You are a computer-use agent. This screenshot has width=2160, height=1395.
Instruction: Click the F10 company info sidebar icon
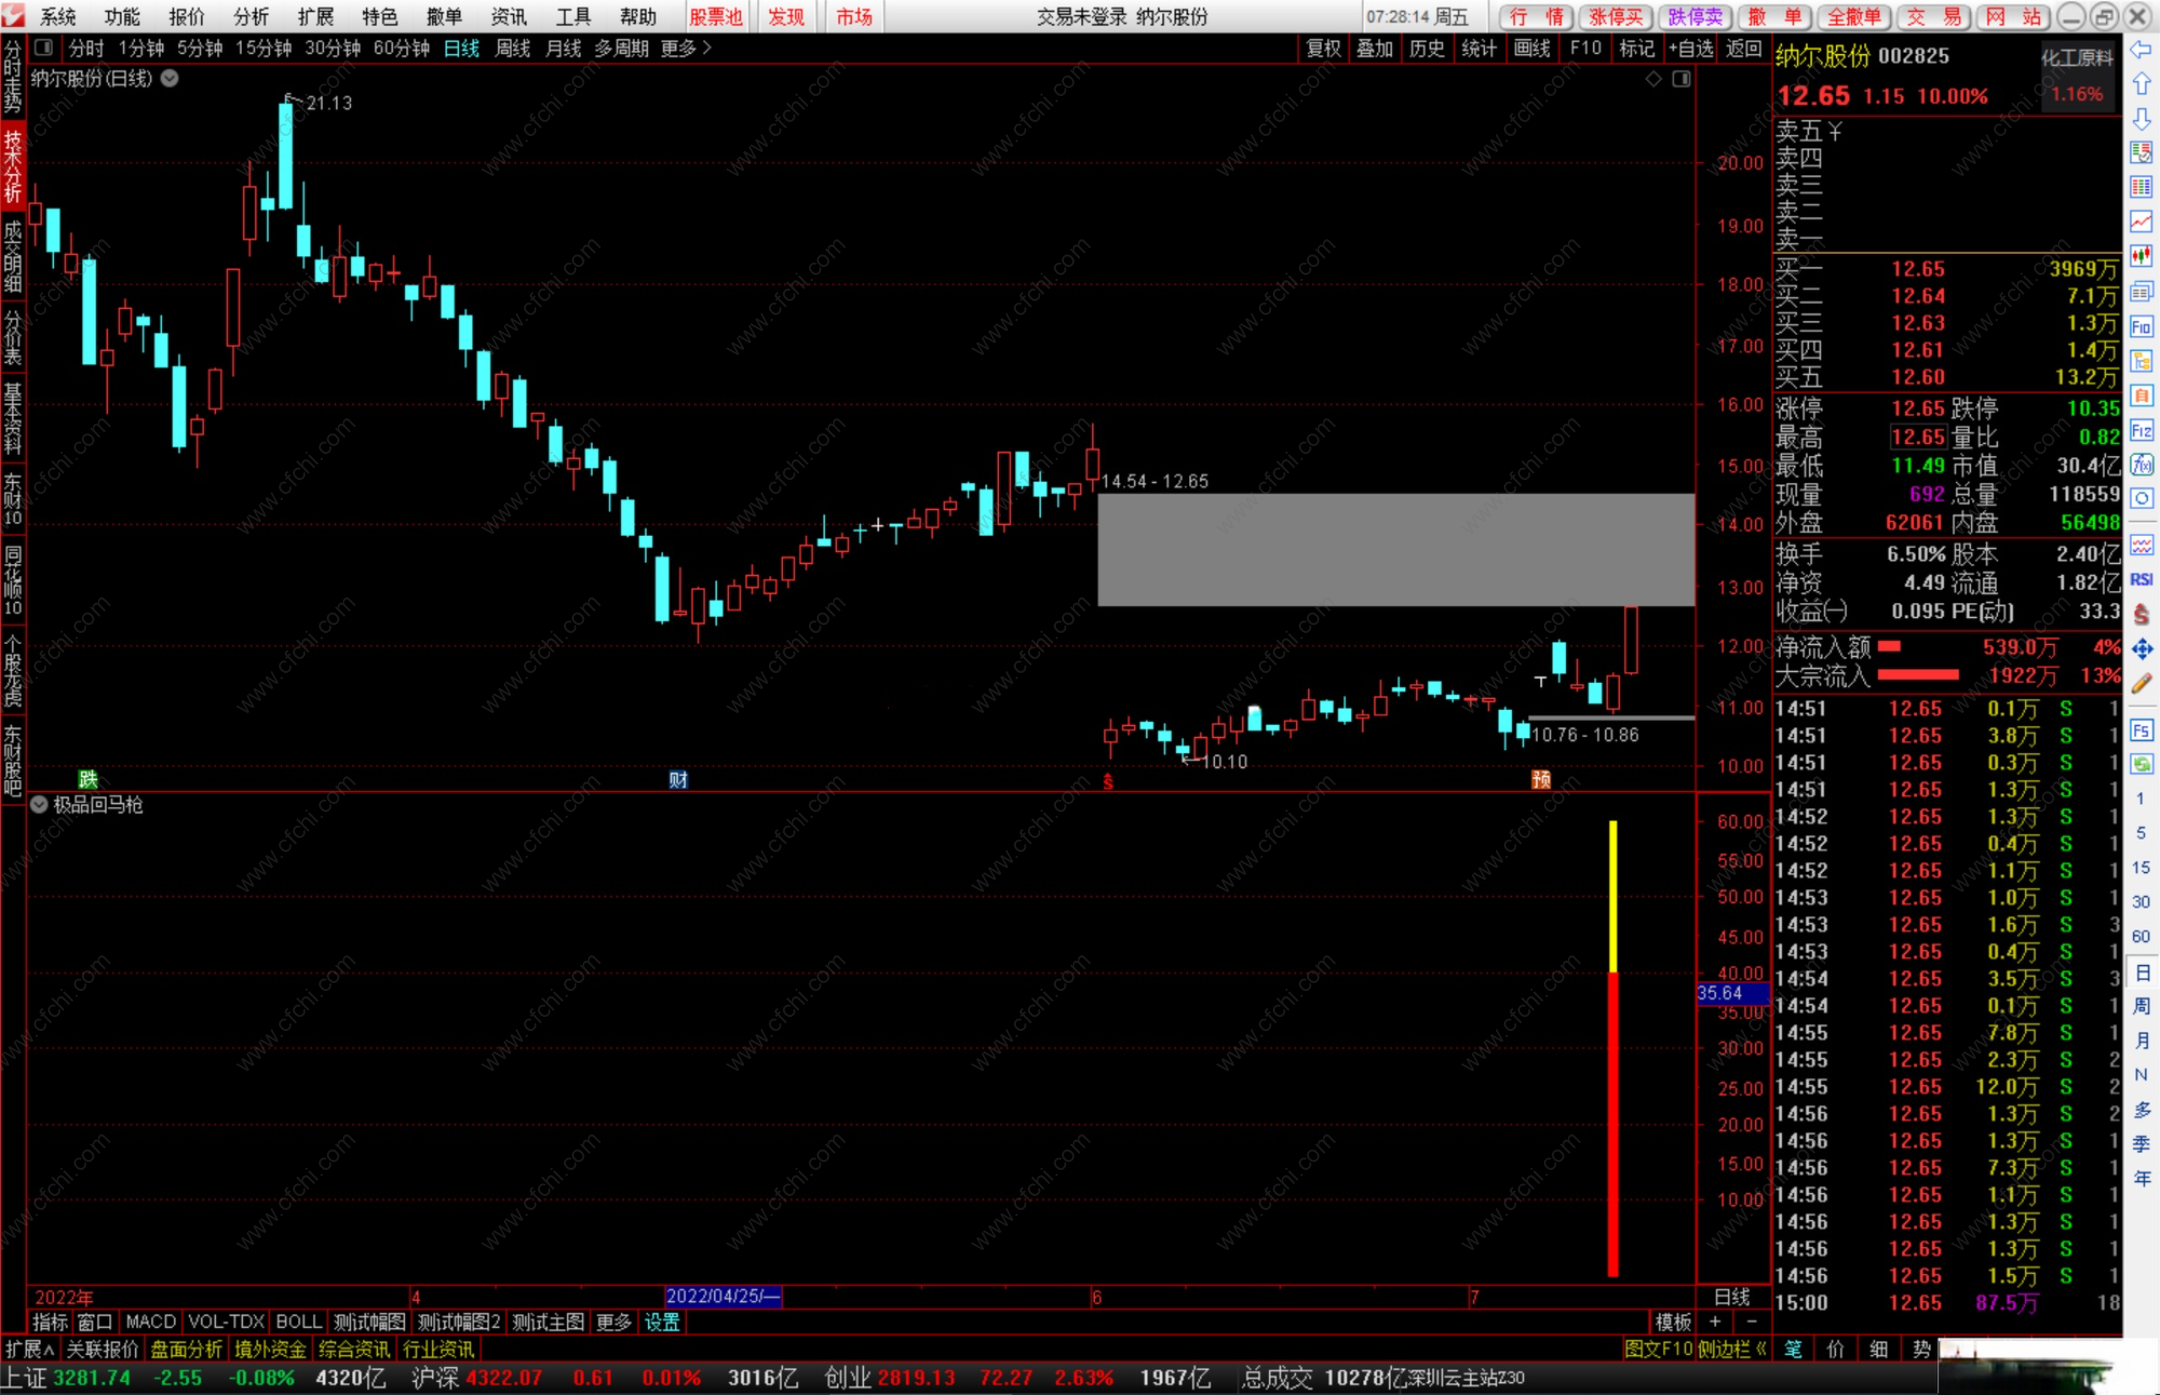pyautogui.click(x=2141, y=327)
